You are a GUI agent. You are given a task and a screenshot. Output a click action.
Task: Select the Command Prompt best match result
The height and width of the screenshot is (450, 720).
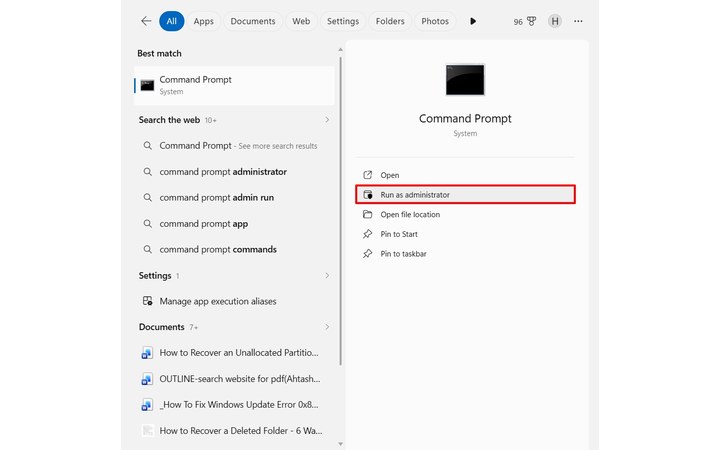pos(234,85)
